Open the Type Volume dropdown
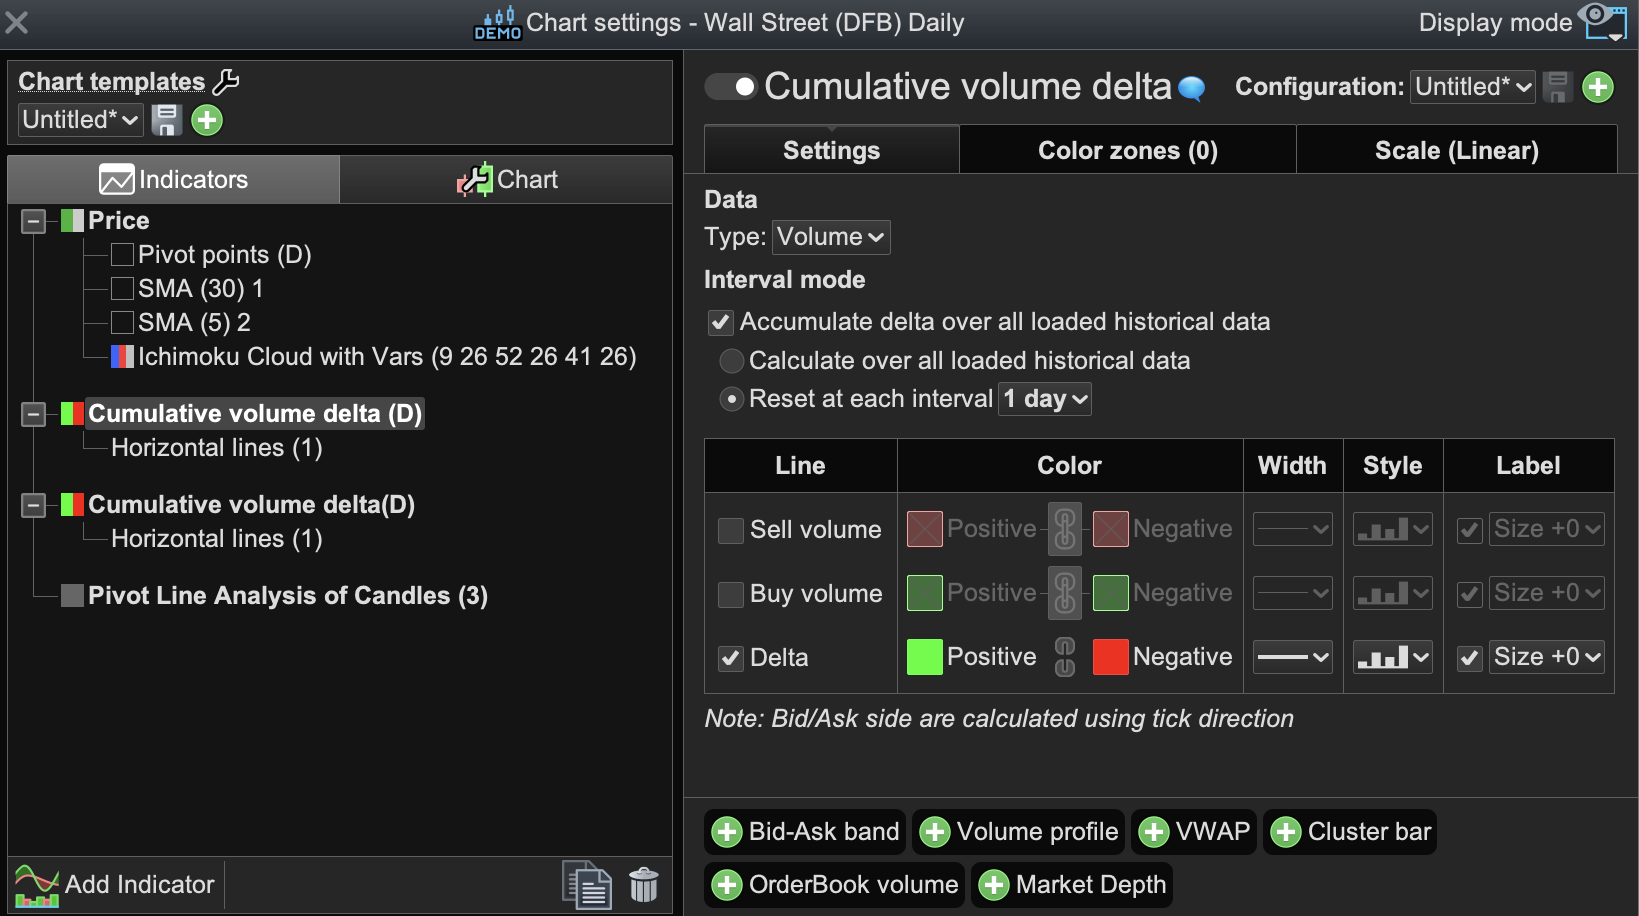This screenshot has width=1639, height=916. pyautogui.click(x=831, y=237)
